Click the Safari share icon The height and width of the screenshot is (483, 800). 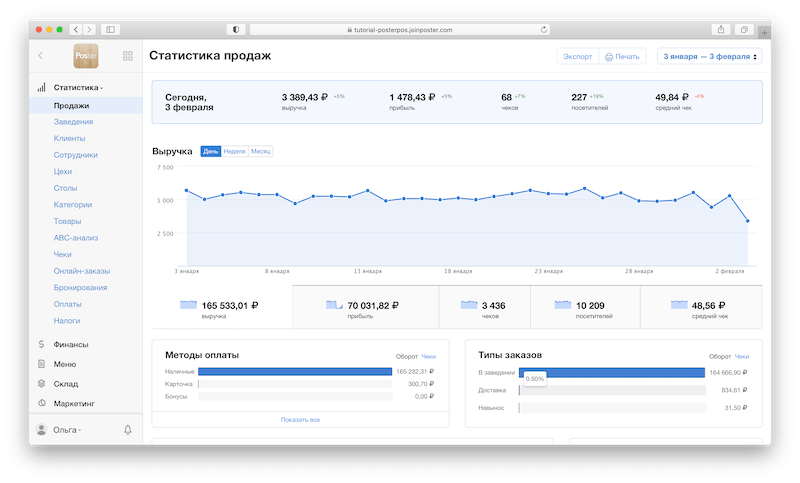click(x=719, y=30)
